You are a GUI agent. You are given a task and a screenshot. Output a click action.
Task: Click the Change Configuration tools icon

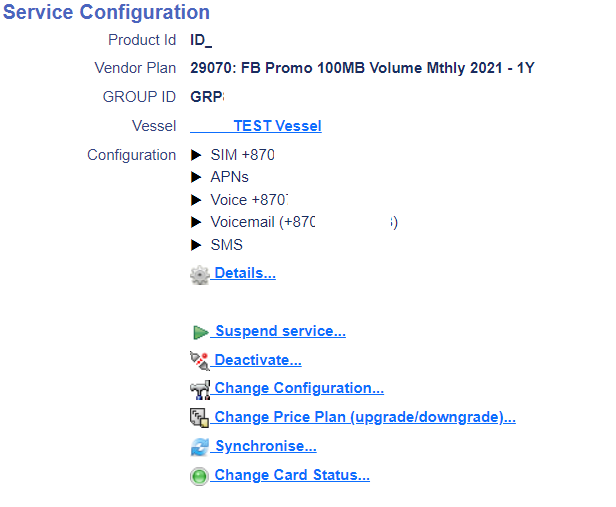click(x=200, y=389)
